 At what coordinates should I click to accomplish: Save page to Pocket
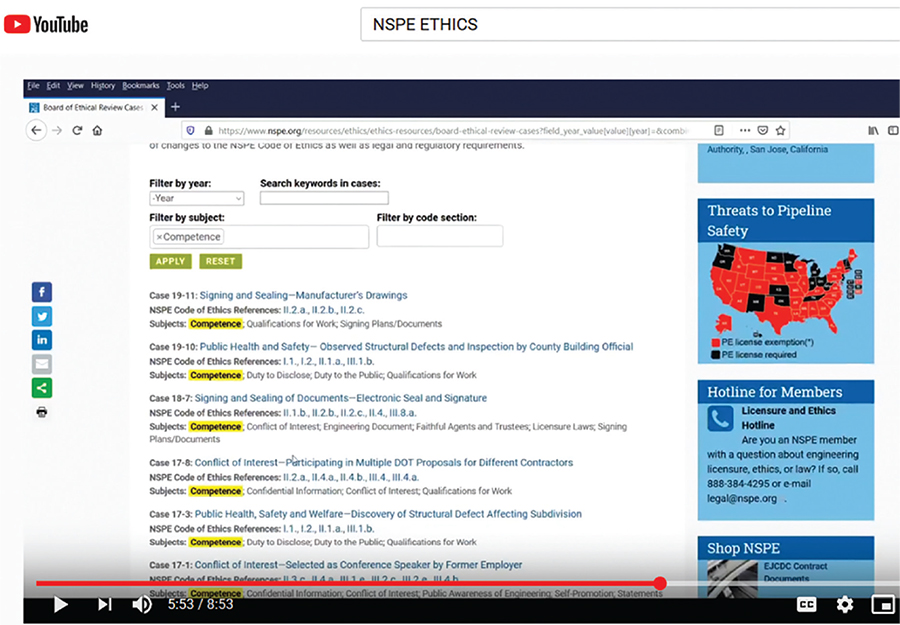[x=763, y=130]
